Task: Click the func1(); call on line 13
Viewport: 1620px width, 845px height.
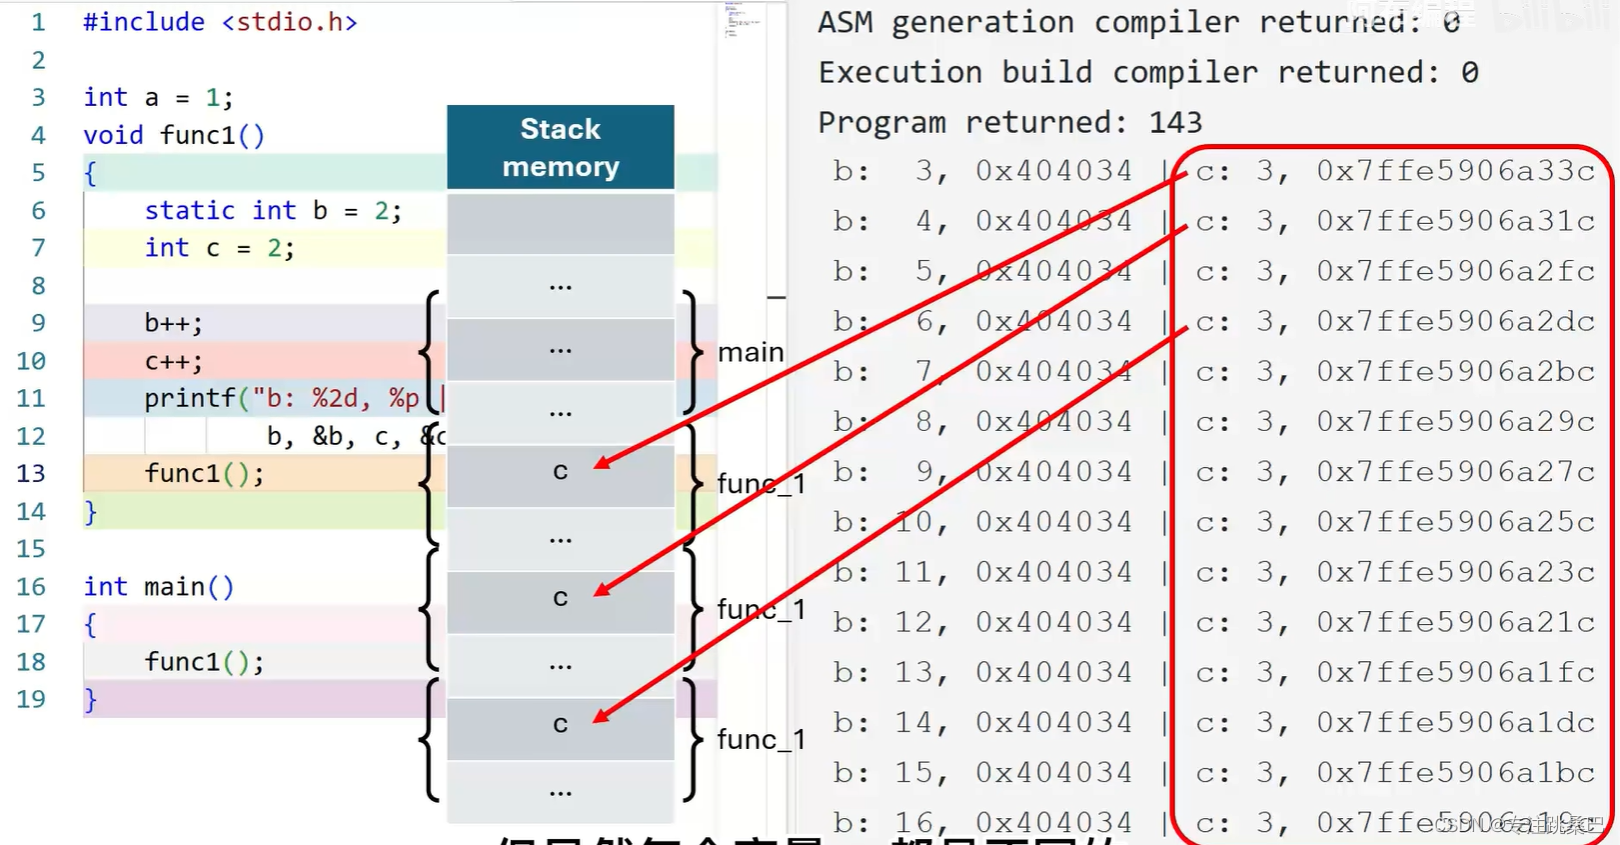Action: coord(204,473)
